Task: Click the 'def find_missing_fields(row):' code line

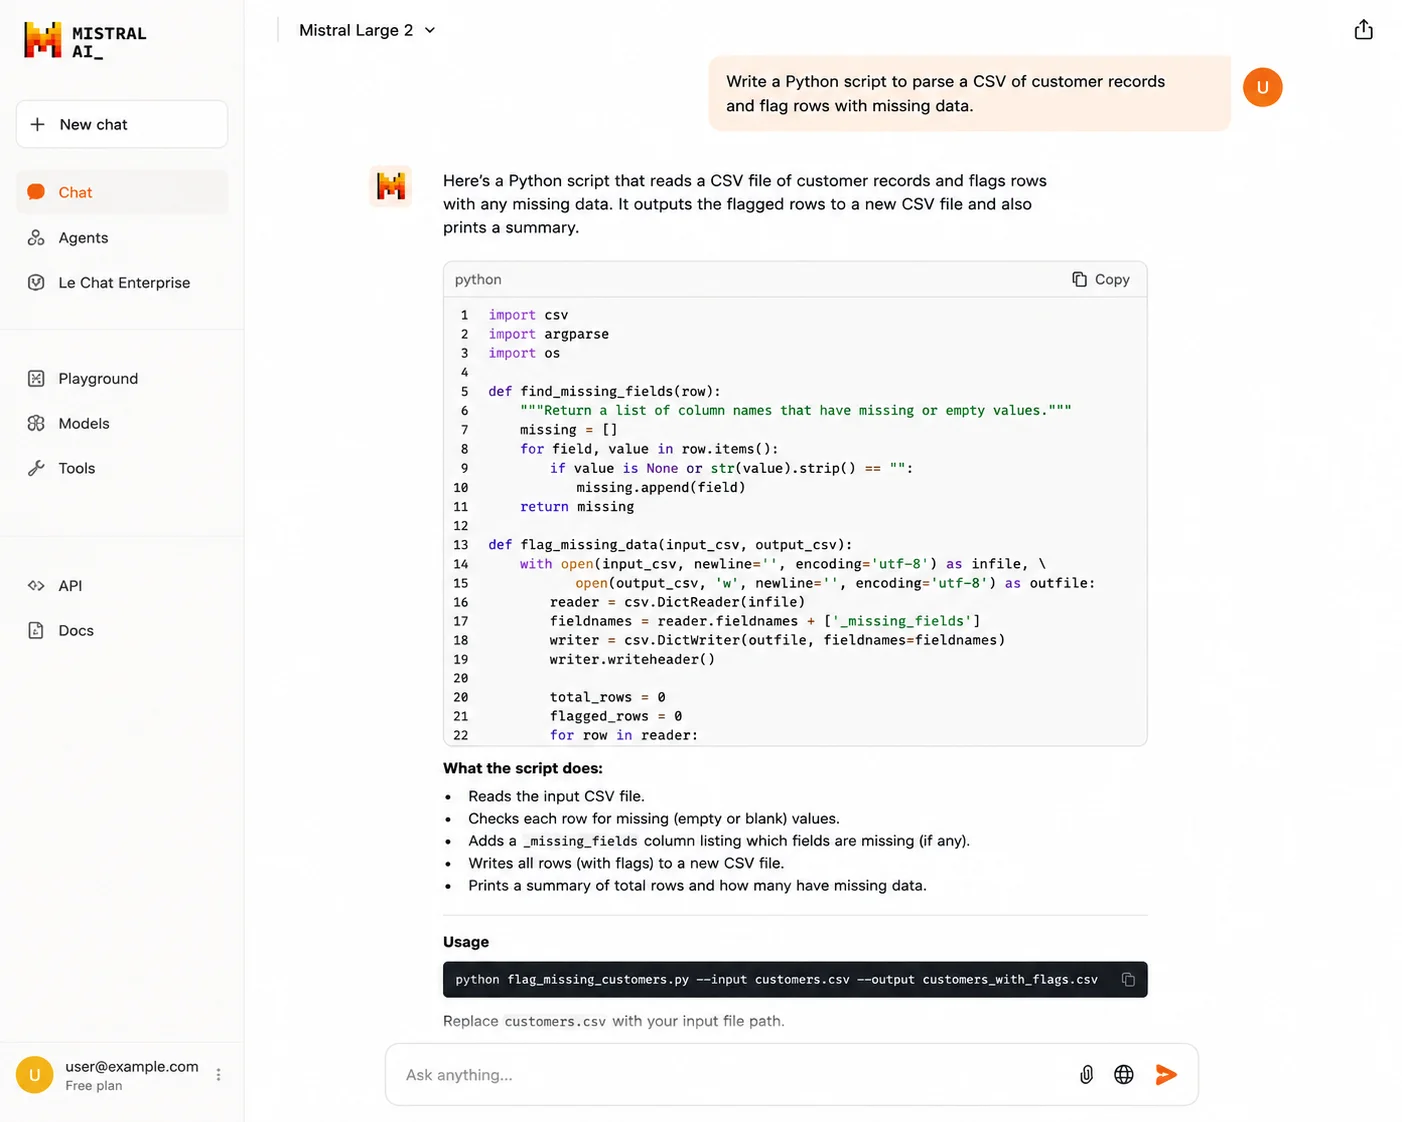Action: (604, 391)
